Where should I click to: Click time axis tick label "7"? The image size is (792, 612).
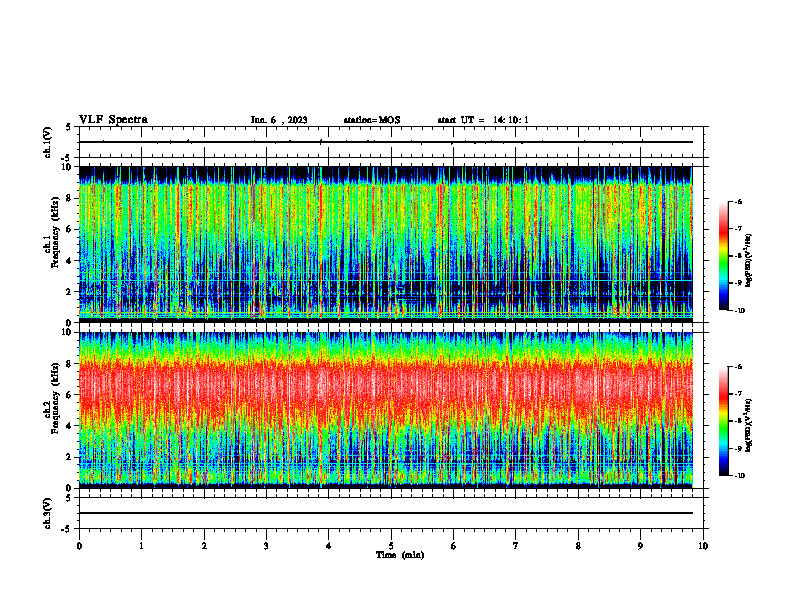pyautogui.click(x=516, y=546)
